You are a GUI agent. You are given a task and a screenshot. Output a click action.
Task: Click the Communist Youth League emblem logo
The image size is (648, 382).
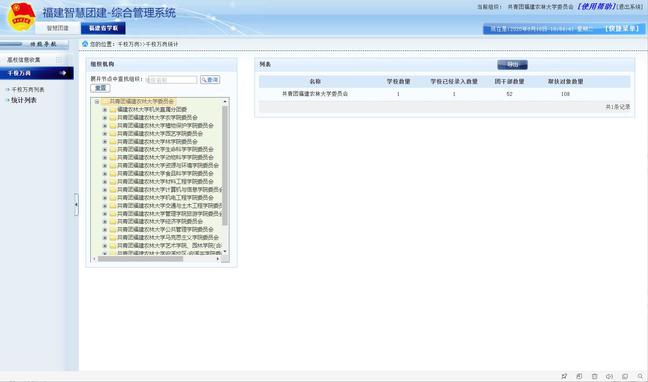(21, 17)
